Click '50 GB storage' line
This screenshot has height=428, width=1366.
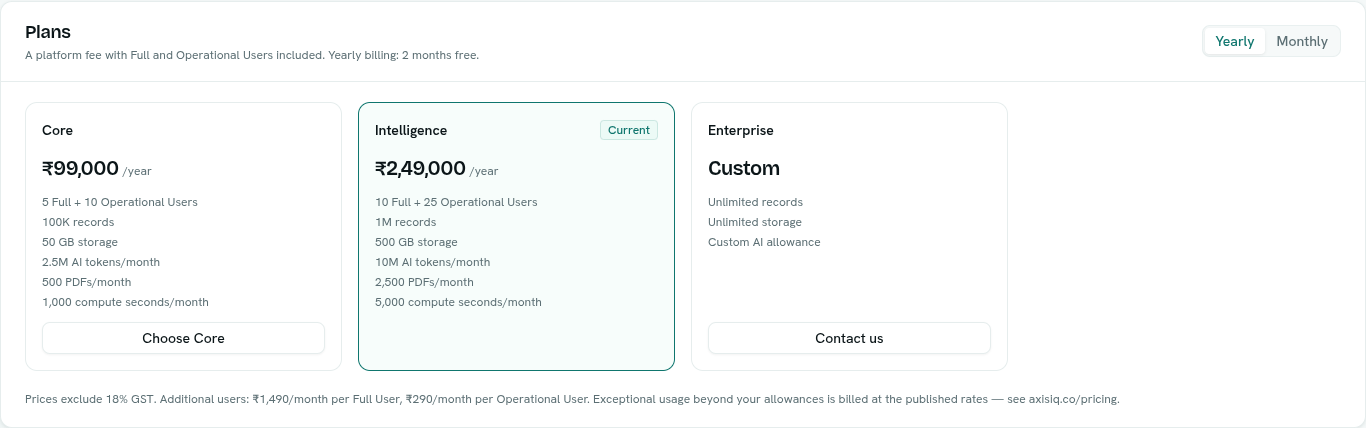[x=80, y=242]
